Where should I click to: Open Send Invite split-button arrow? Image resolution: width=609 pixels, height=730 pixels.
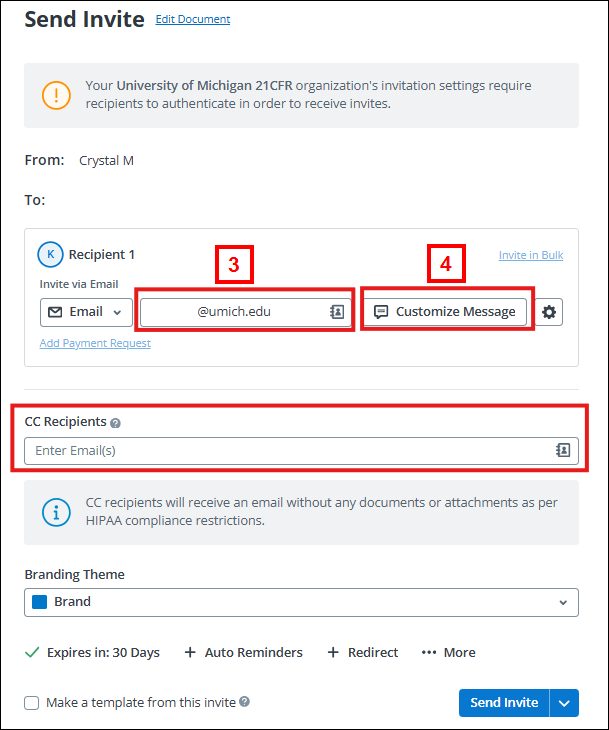point(564,703)
